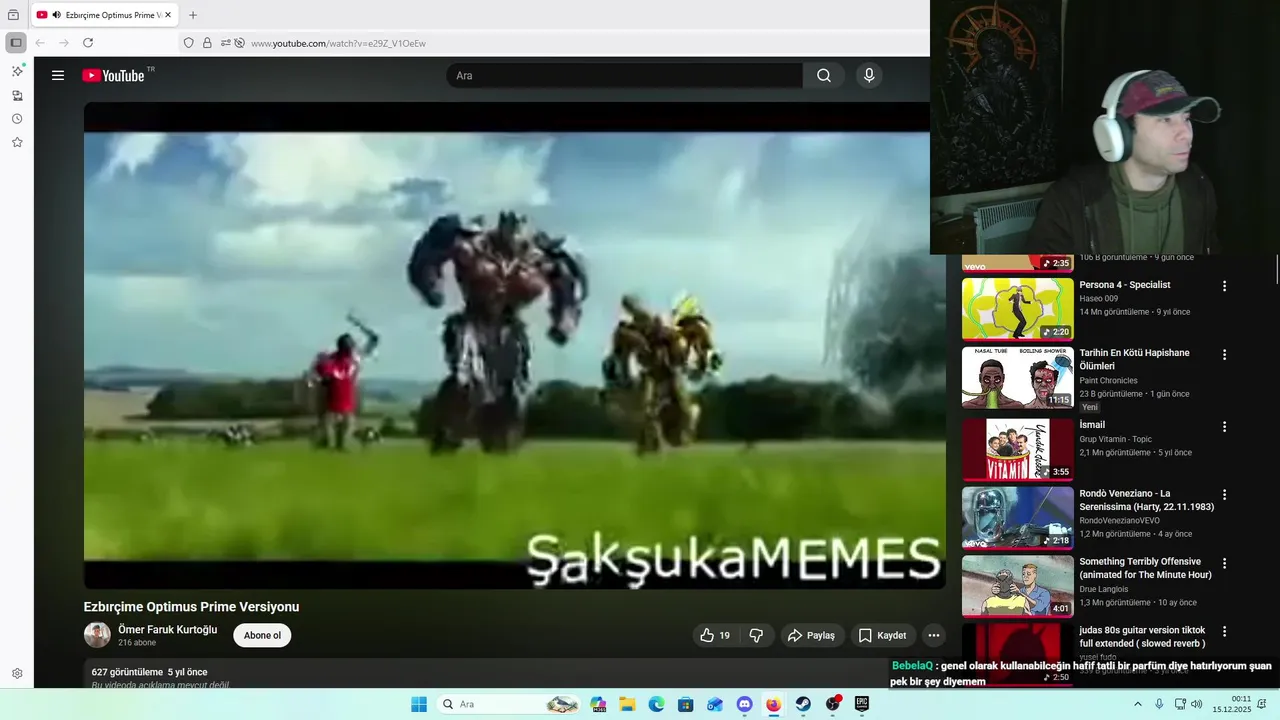This screenshot has height=720, width=1280.
Task: Open synced tabs in the sidebar
Action: (x=17, y=95)
